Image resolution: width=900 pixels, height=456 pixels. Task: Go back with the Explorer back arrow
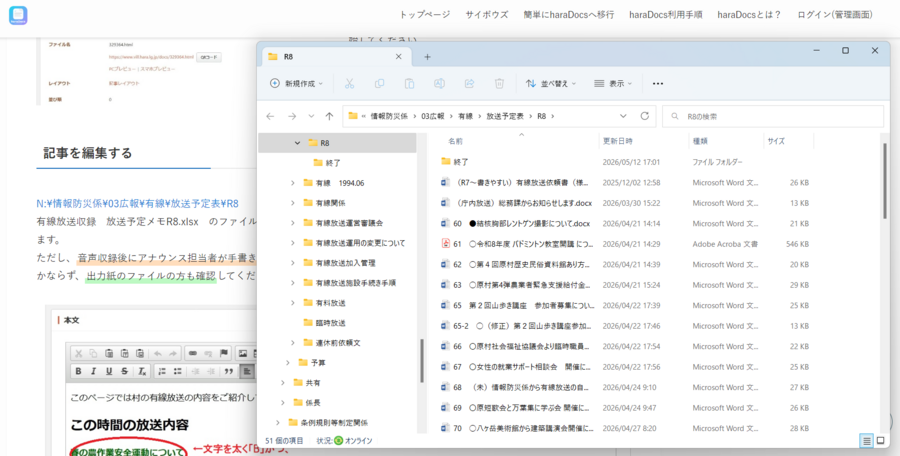(270, 116)
